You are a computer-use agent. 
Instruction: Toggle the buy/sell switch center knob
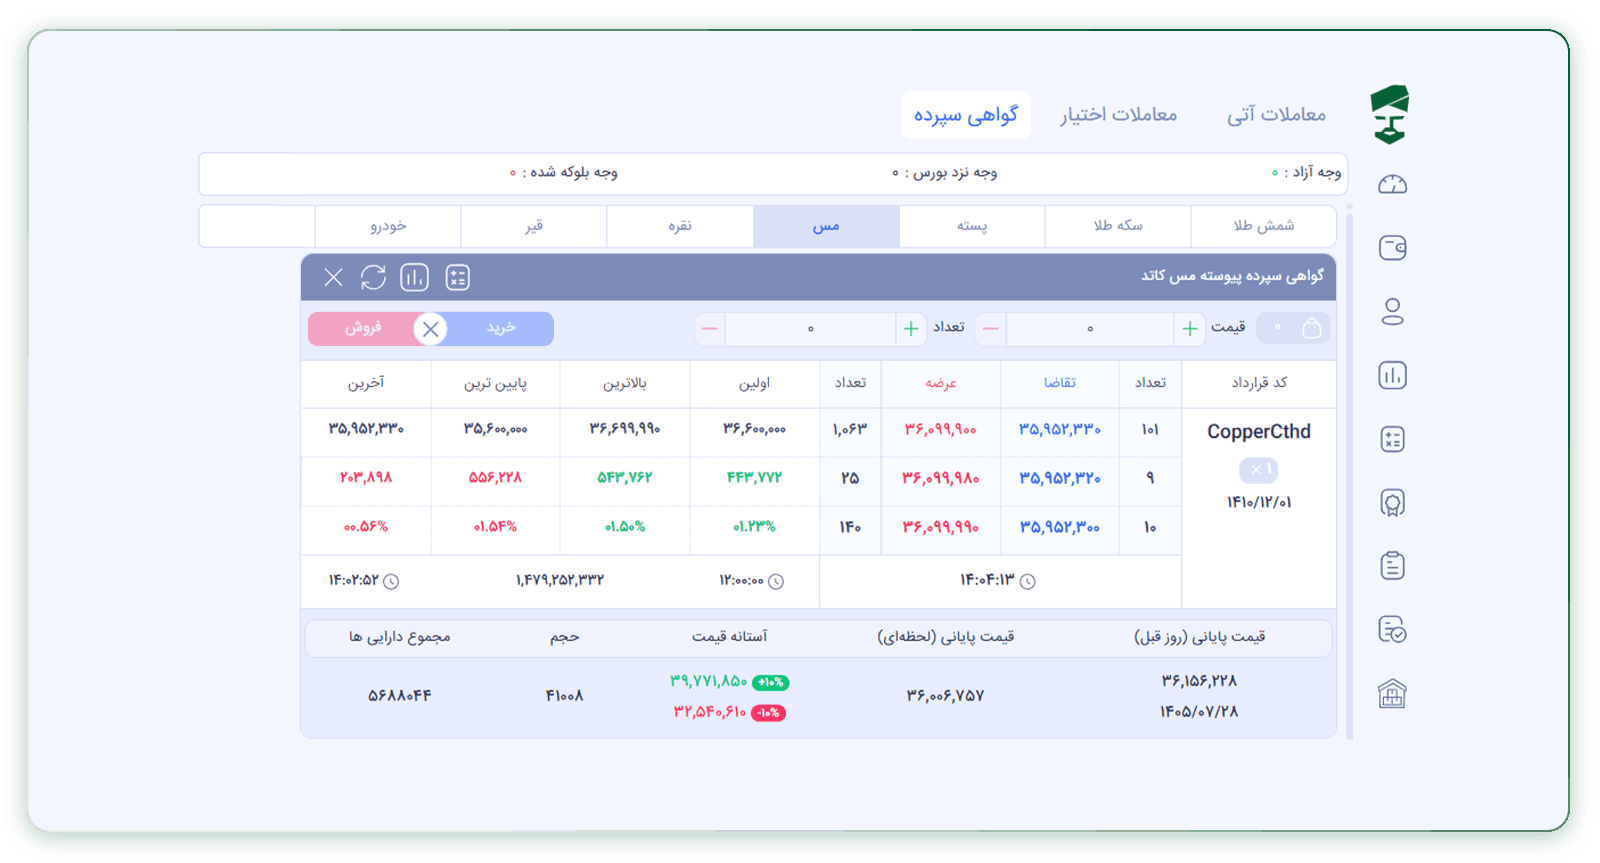click(x=430, y=329)
